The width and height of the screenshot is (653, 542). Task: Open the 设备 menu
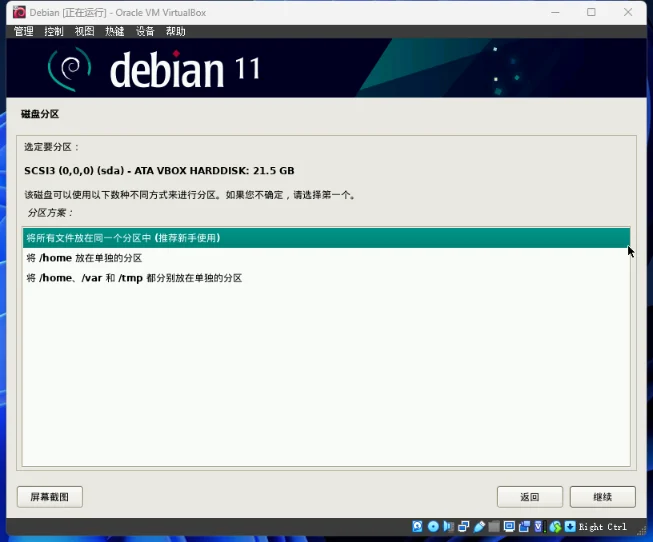[x=145, y=31]
